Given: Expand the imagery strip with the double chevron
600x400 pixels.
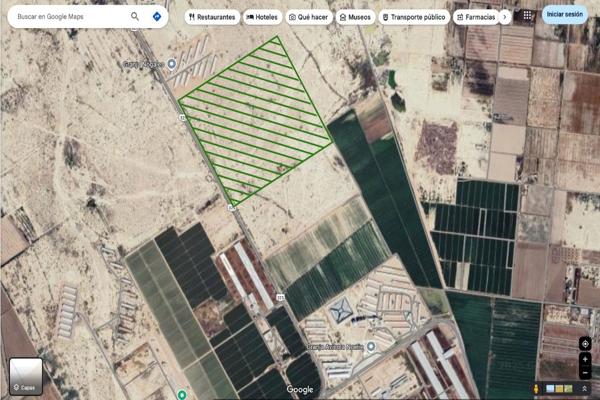Looking at the screenshot, I should tap(584, 388).
